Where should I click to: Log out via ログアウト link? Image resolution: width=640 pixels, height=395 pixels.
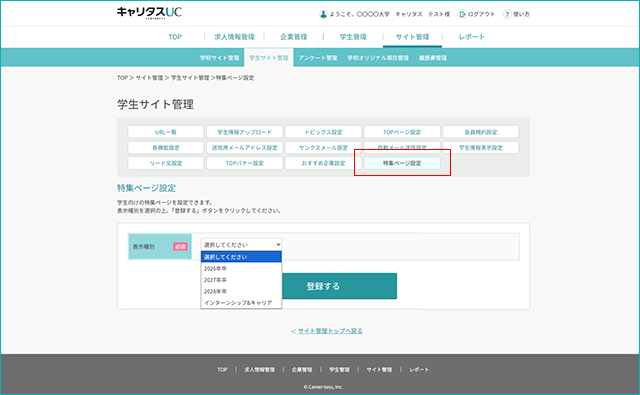coord(481,14)
